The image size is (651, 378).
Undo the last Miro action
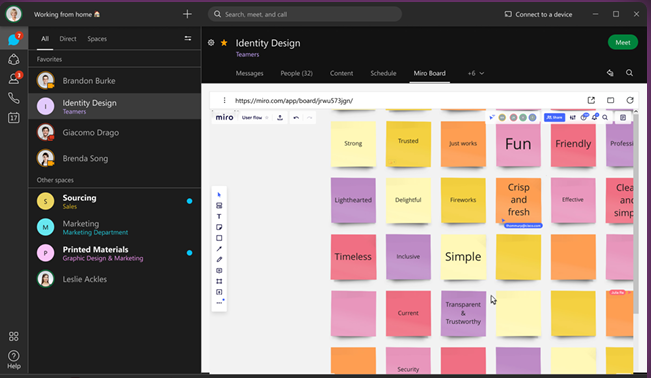coord(296,118)
